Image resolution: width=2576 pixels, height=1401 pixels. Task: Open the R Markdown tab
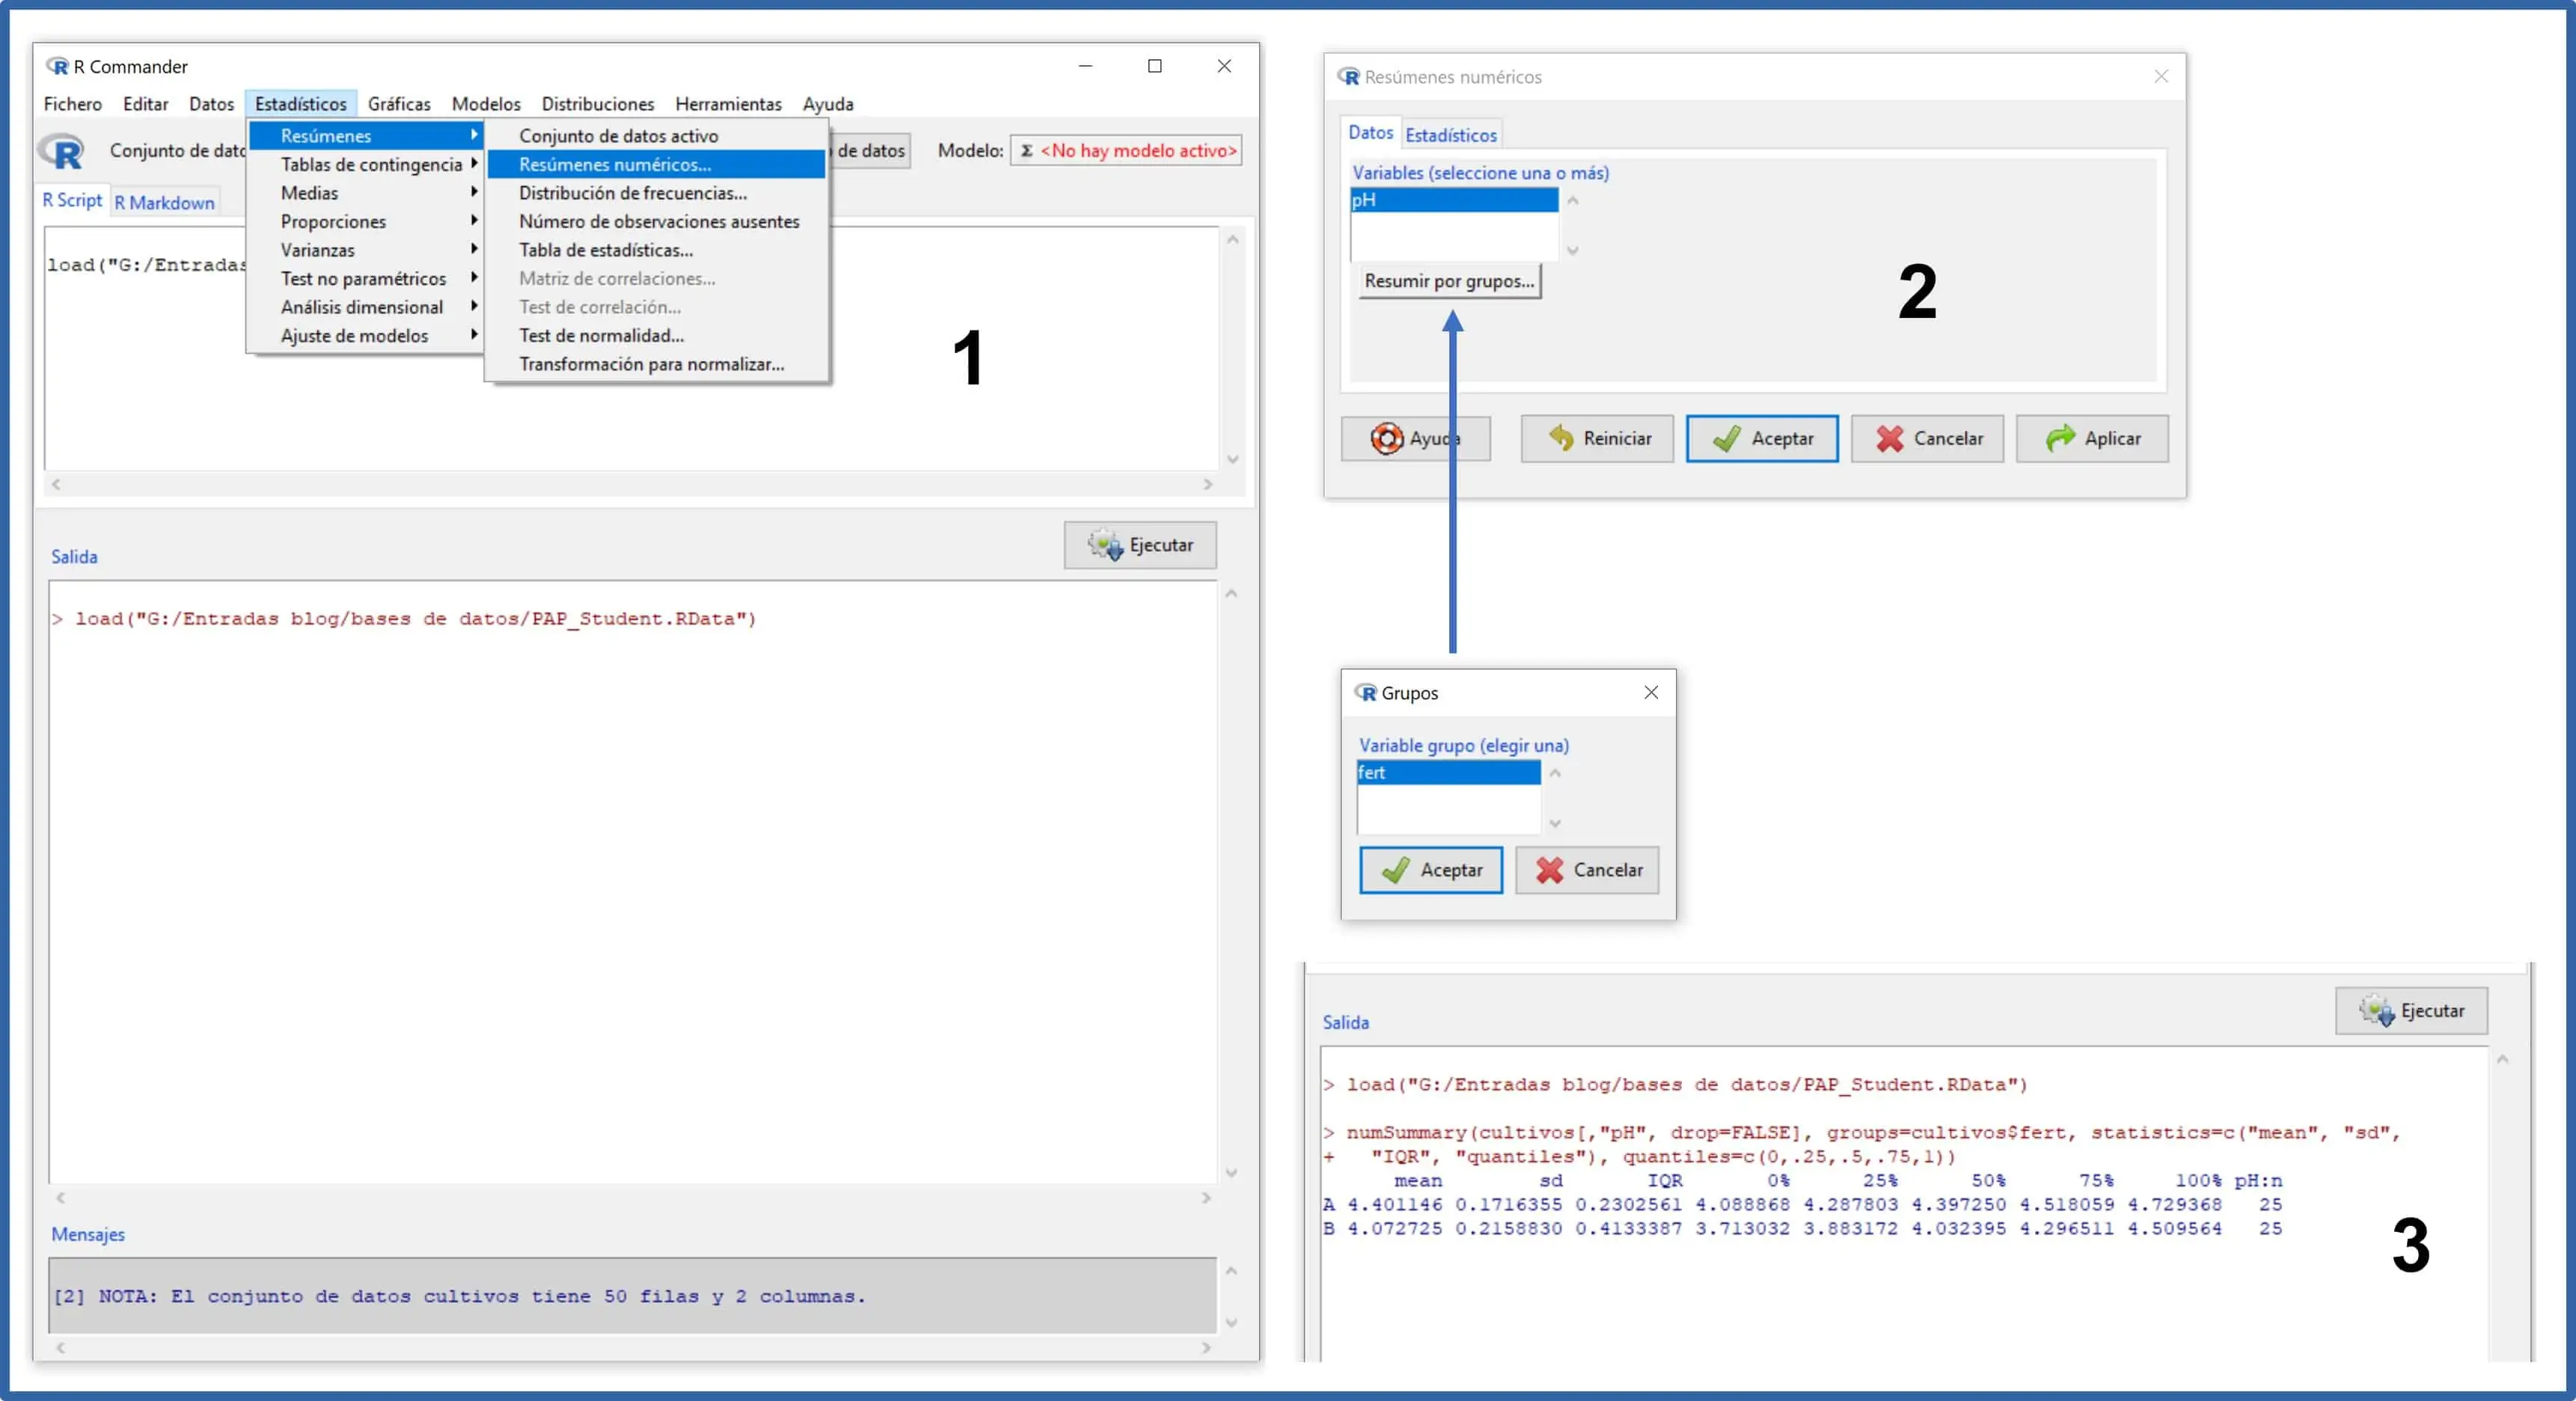coord(164,202)
